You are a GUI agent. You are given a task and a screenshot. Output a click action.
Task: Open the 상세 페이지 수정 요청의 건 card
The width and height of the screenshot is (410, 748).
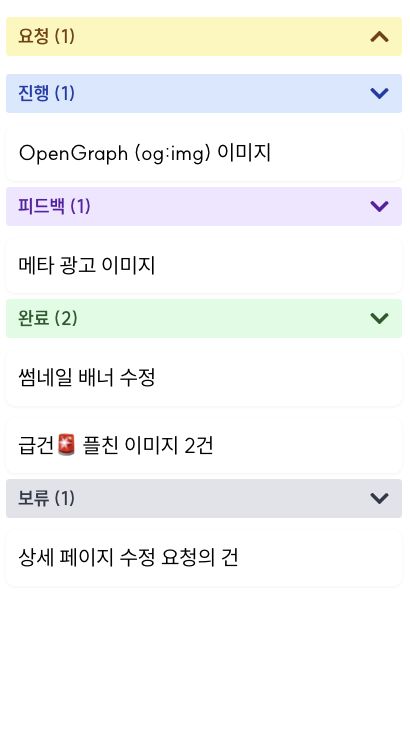204,558
